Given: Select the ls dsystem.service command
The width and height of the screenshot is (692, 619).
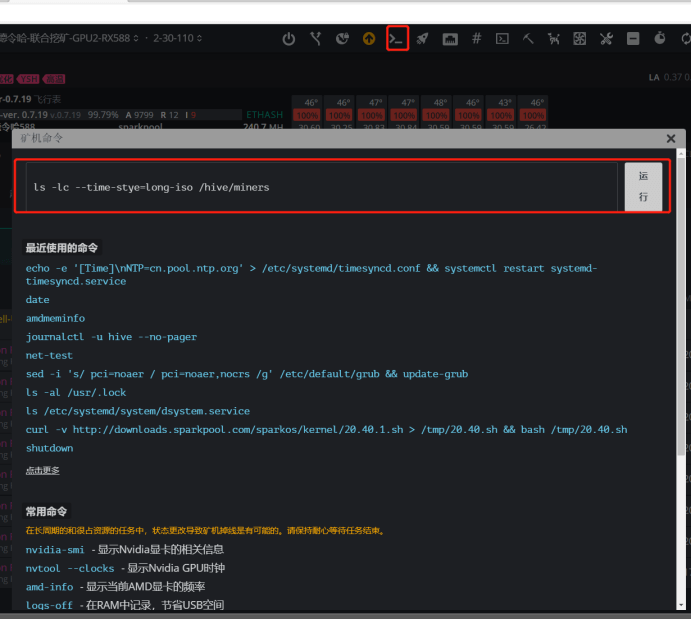Looking at the screenshot, I should click(138, 411).
